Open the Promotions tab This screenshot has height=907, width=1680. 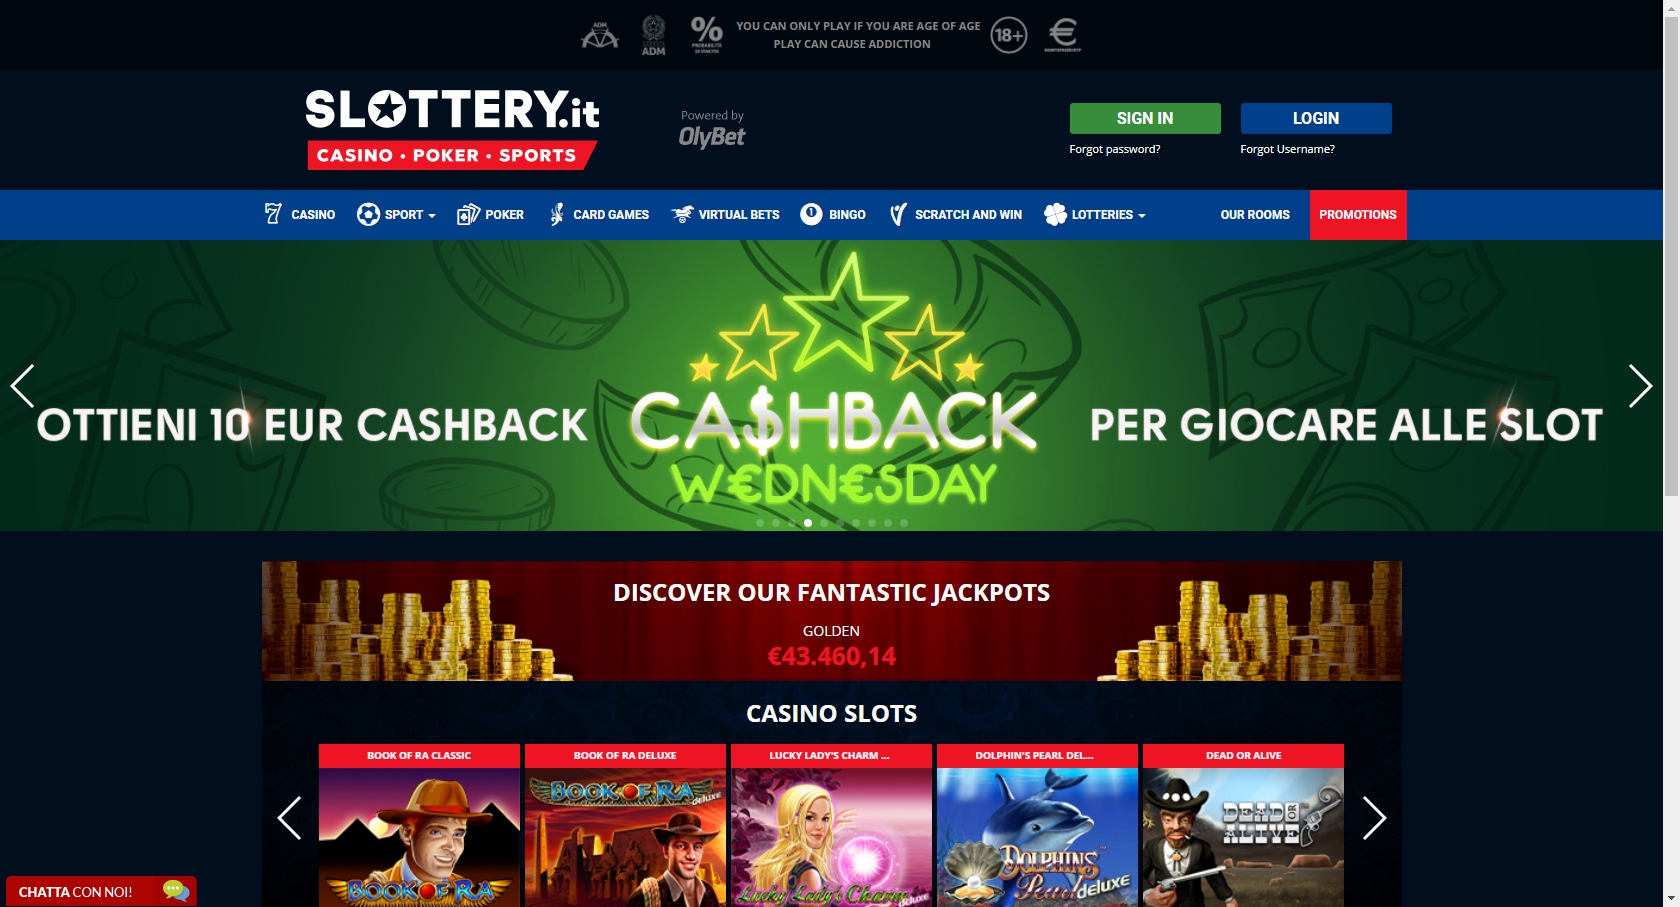1358,215
